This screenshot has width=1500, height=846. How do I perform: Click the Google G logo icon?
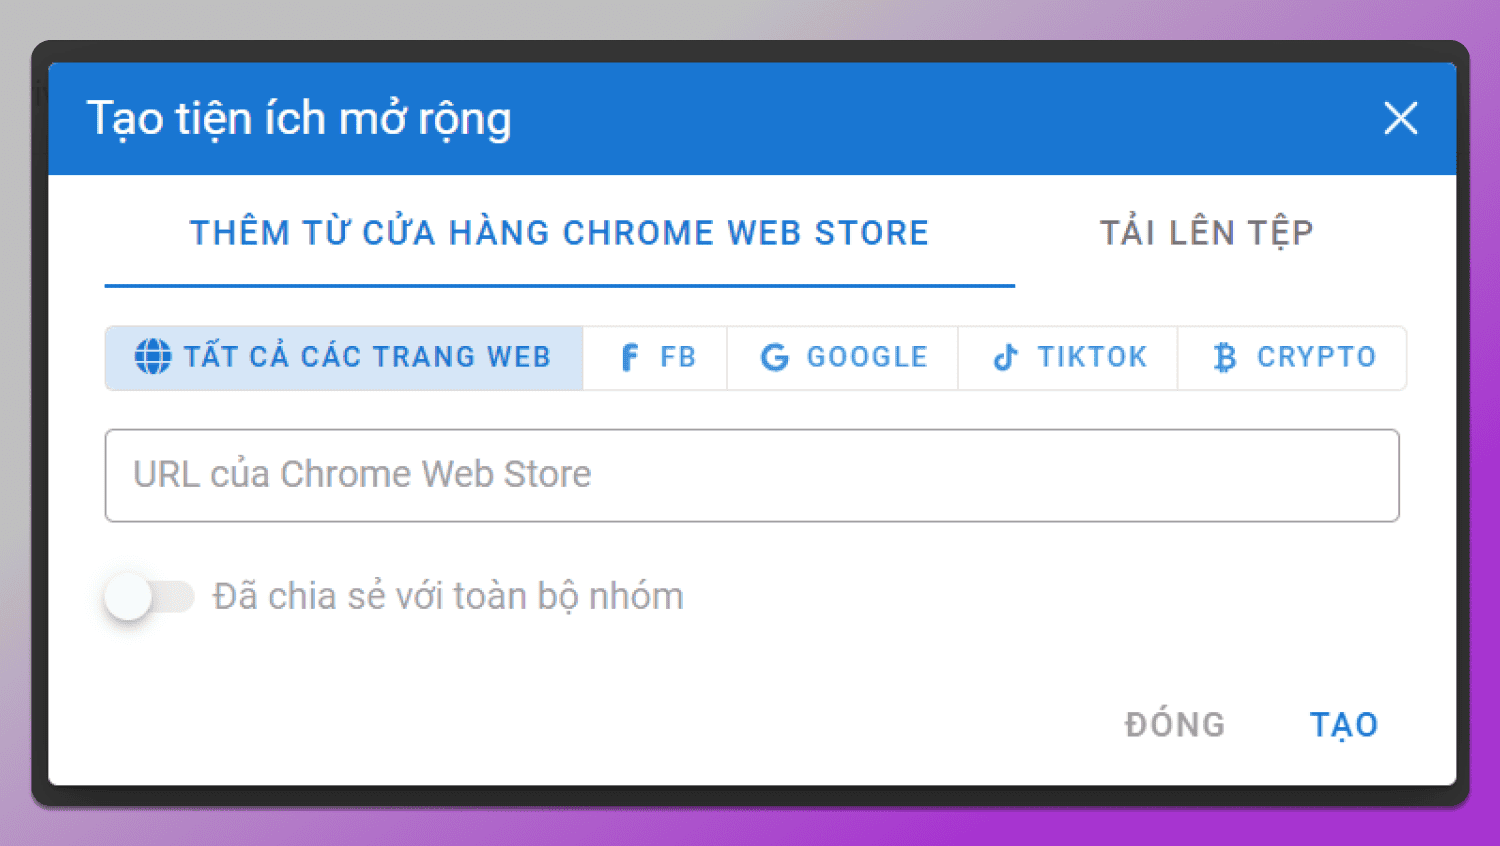tap(775, 357)
